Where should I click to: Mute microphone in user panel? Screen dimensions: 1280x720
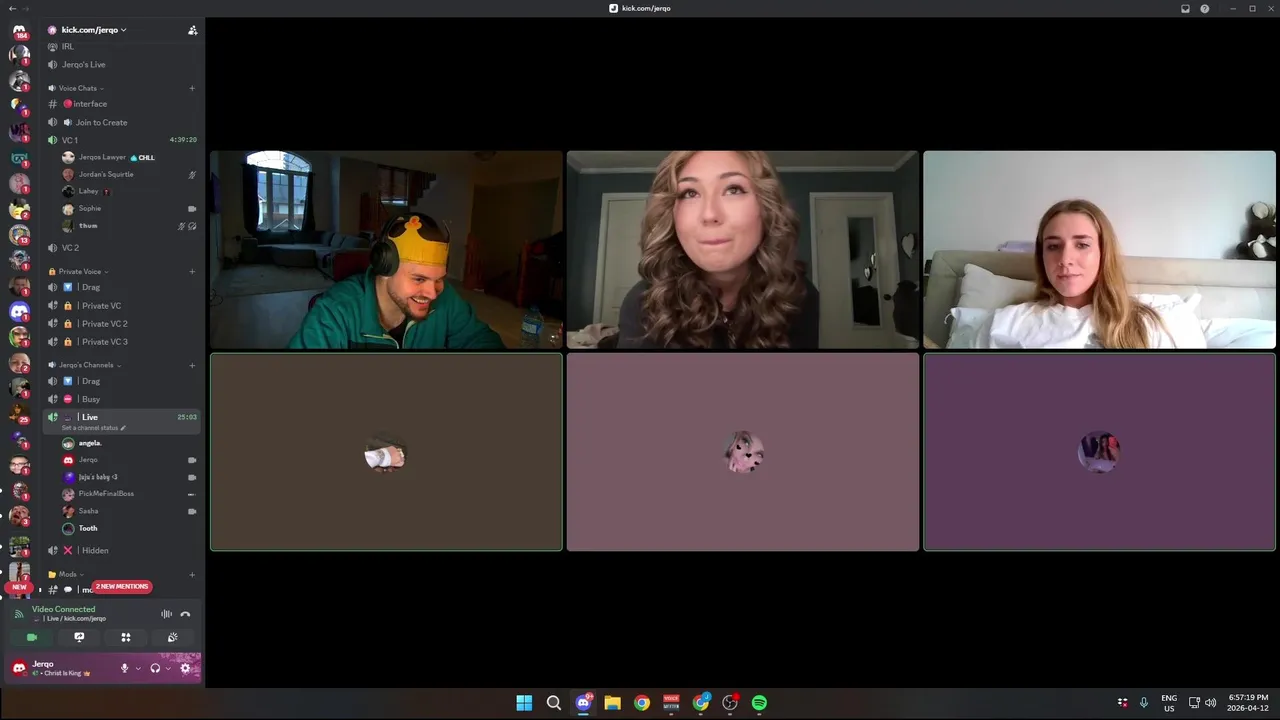click(124, 668)
